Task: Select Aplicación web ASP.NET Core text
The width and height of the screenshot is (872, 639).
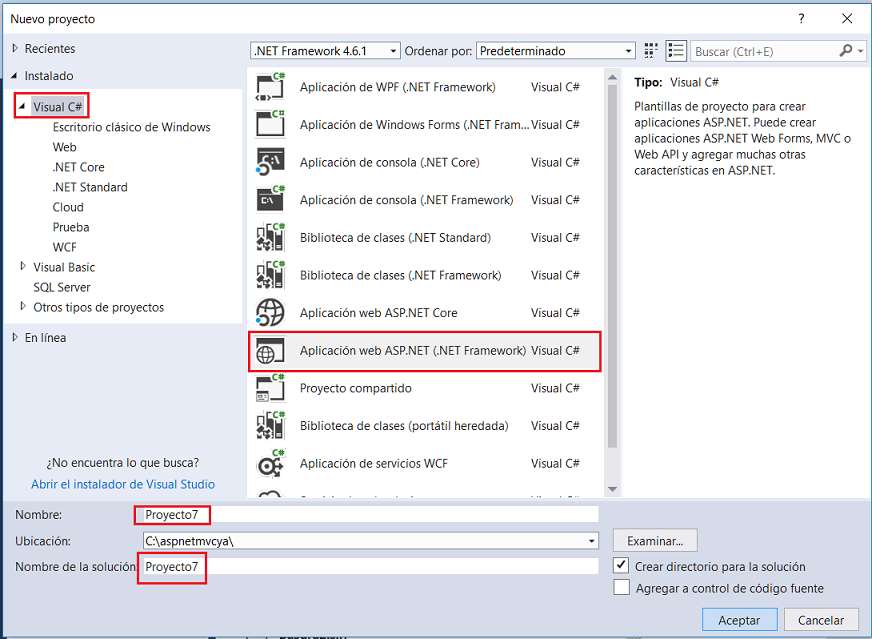Action: 378,313
